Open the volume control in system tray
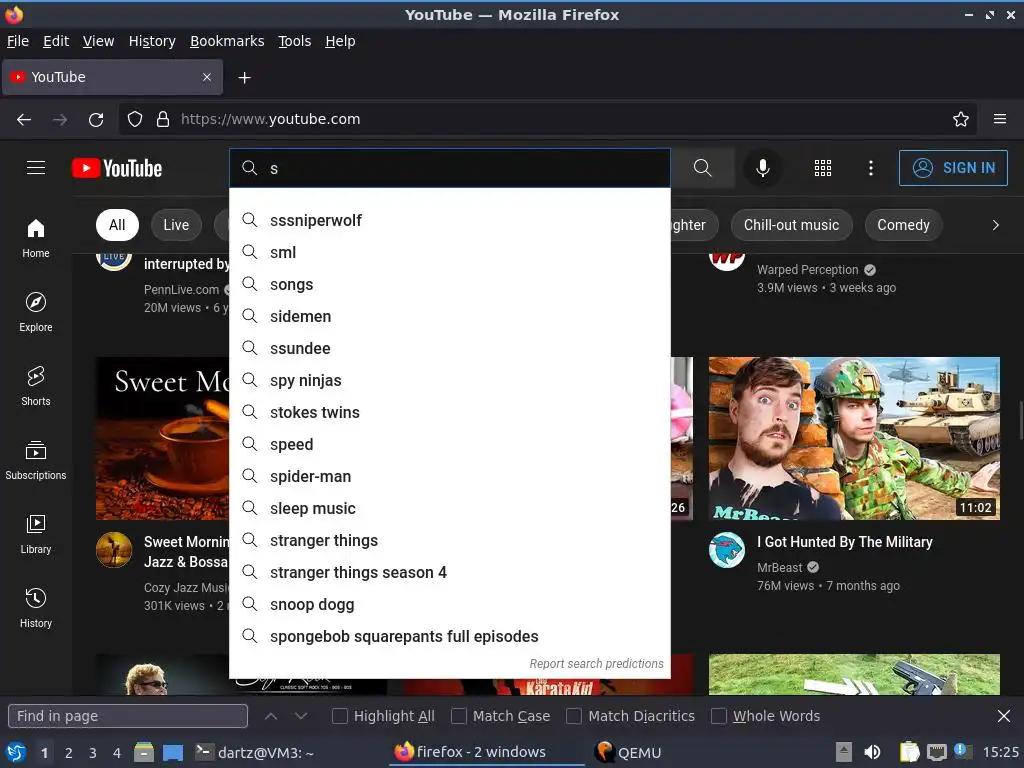 click(x=872, y=752)
